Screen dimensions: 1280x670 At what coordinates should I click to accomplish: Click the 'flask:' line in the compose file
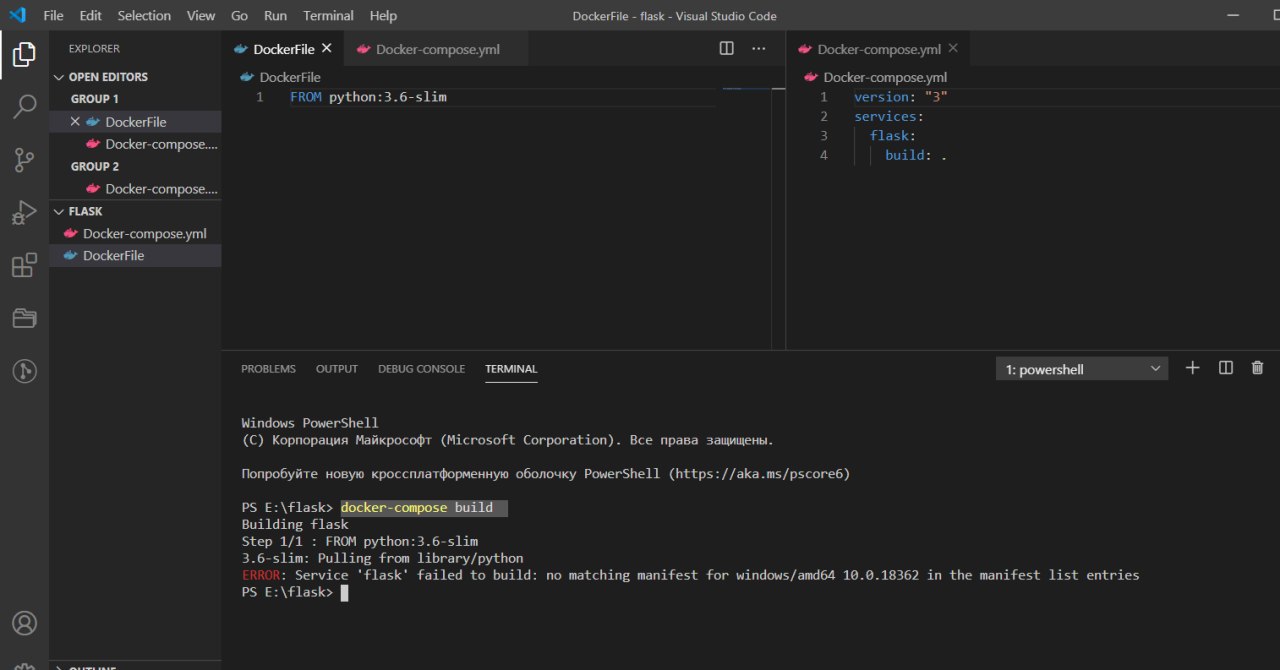click(893, 135)
